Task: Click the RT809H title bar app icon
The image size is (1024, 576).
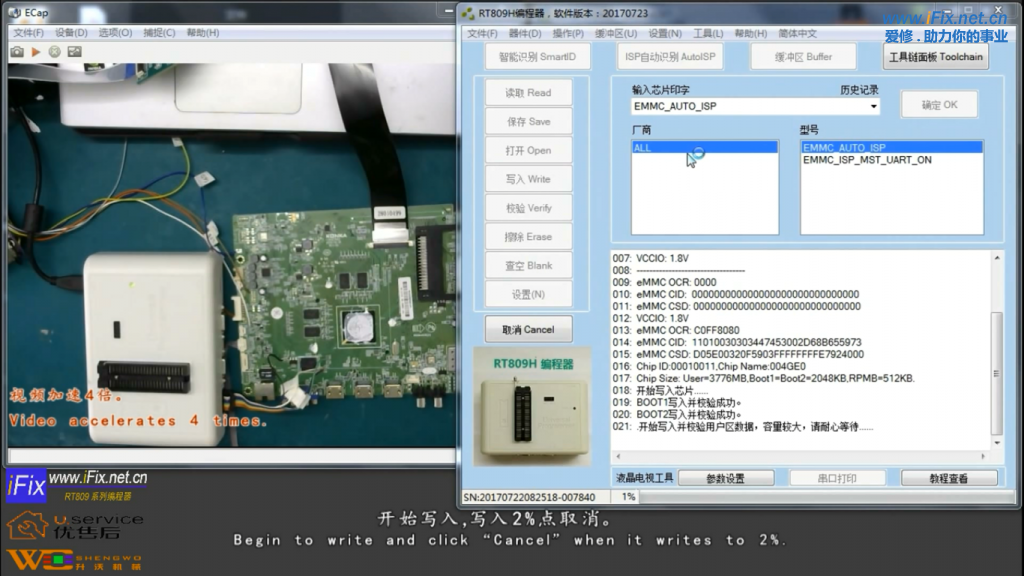Action: point(467,13)
